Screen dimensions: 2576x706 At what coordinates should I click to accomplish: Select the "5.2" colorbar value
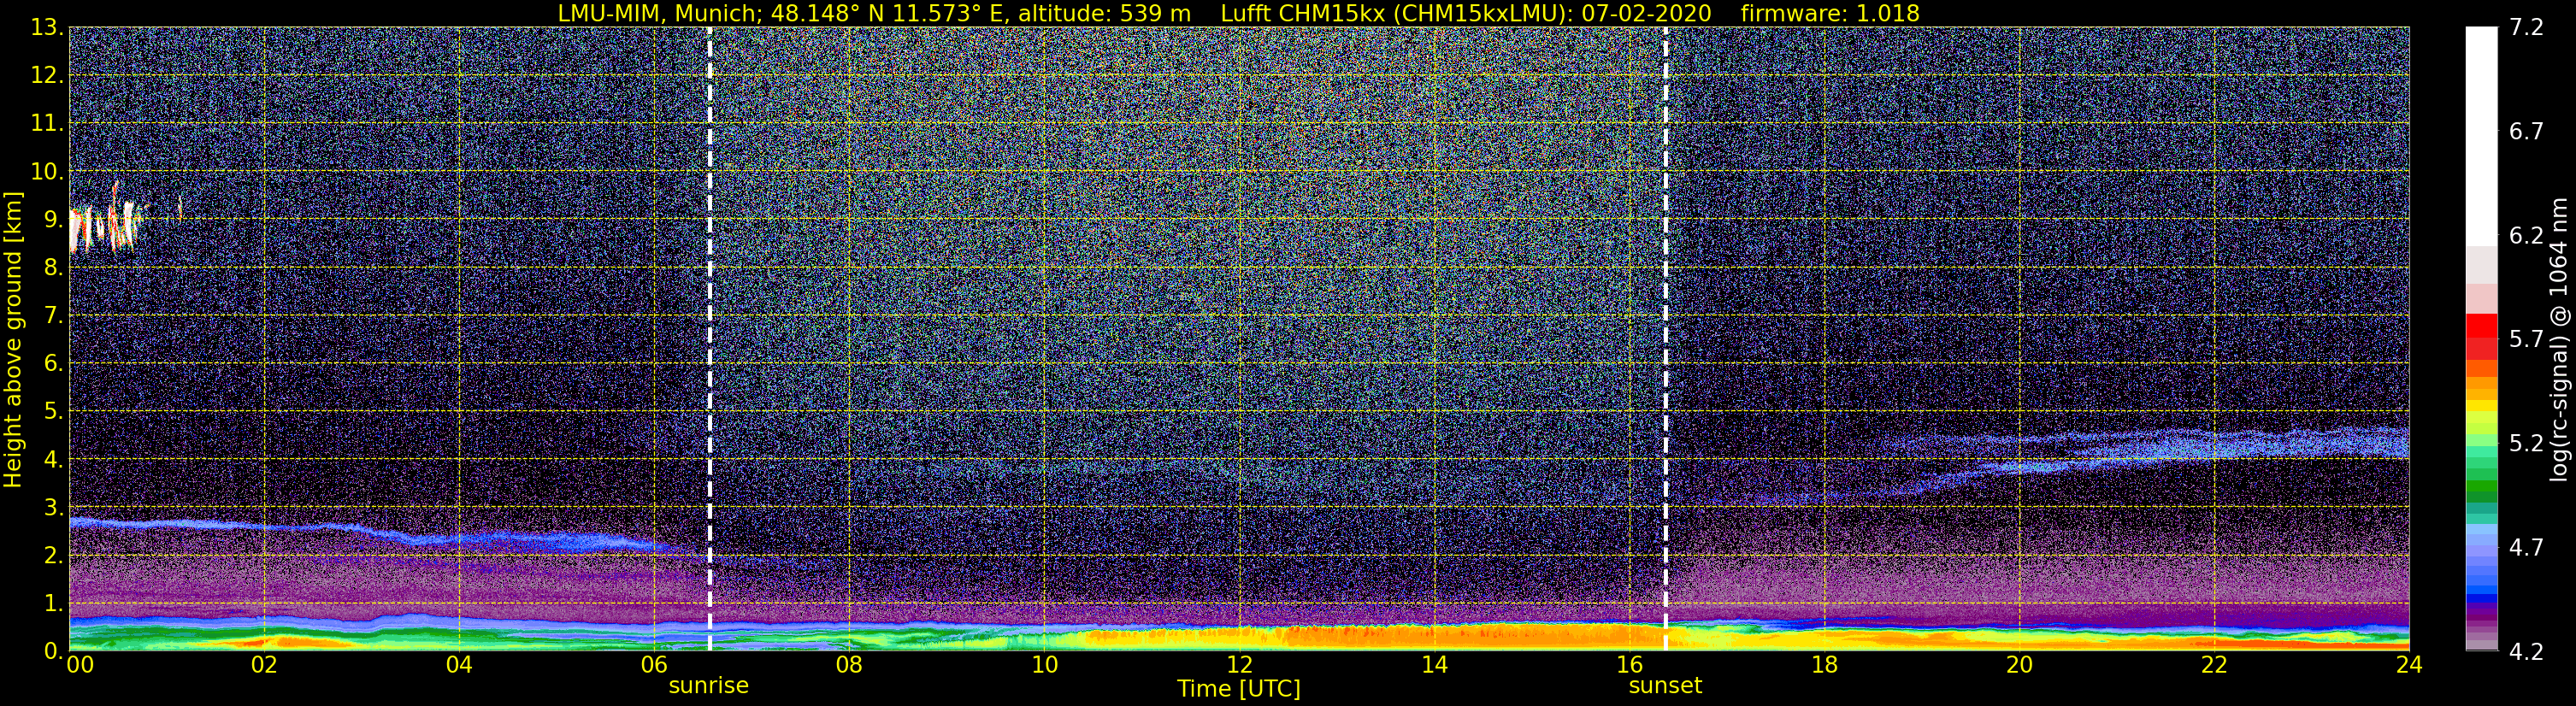coord(2526,444)
